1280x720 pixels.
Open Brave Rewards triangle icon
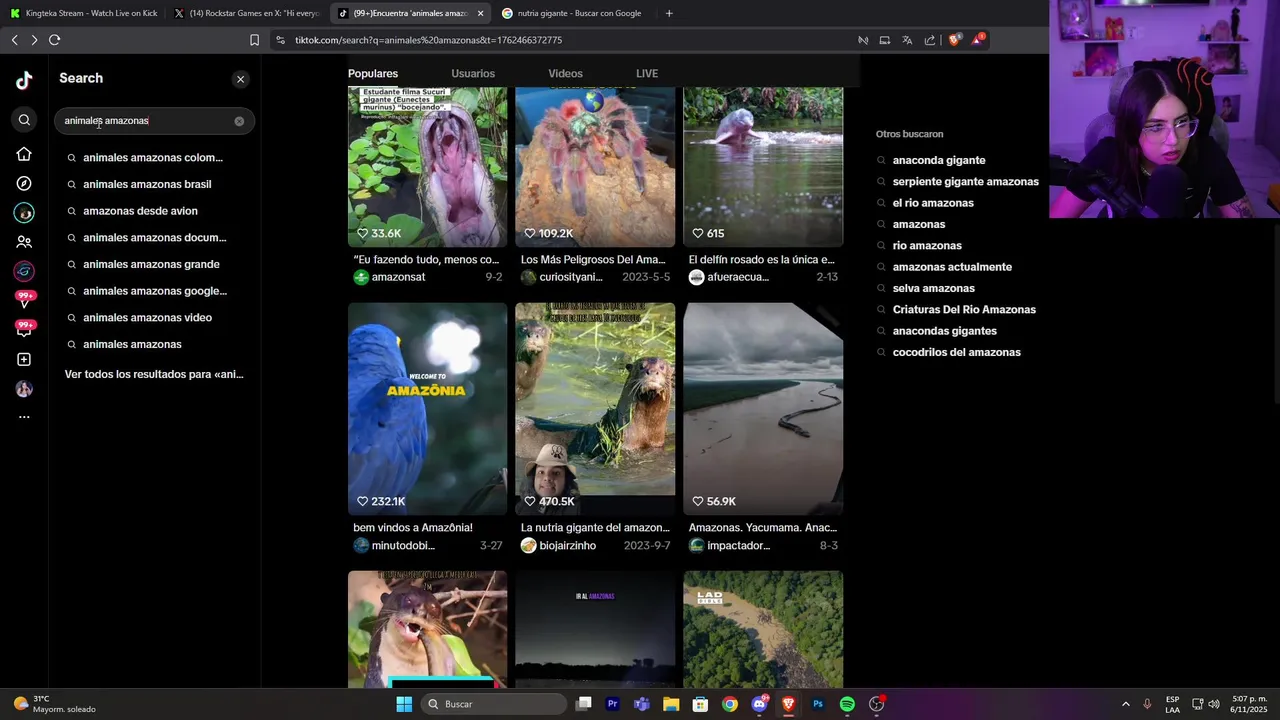point(978,40)
